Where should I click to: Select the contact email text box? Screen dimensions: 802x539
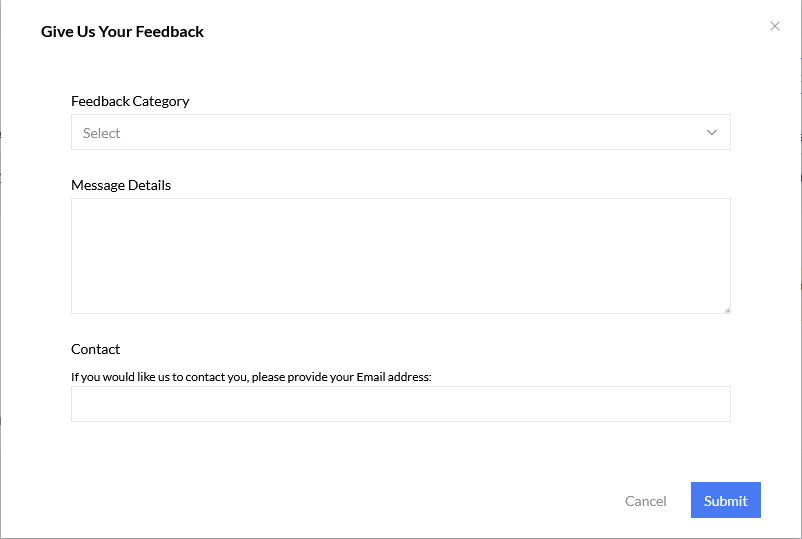coord(400,404)
